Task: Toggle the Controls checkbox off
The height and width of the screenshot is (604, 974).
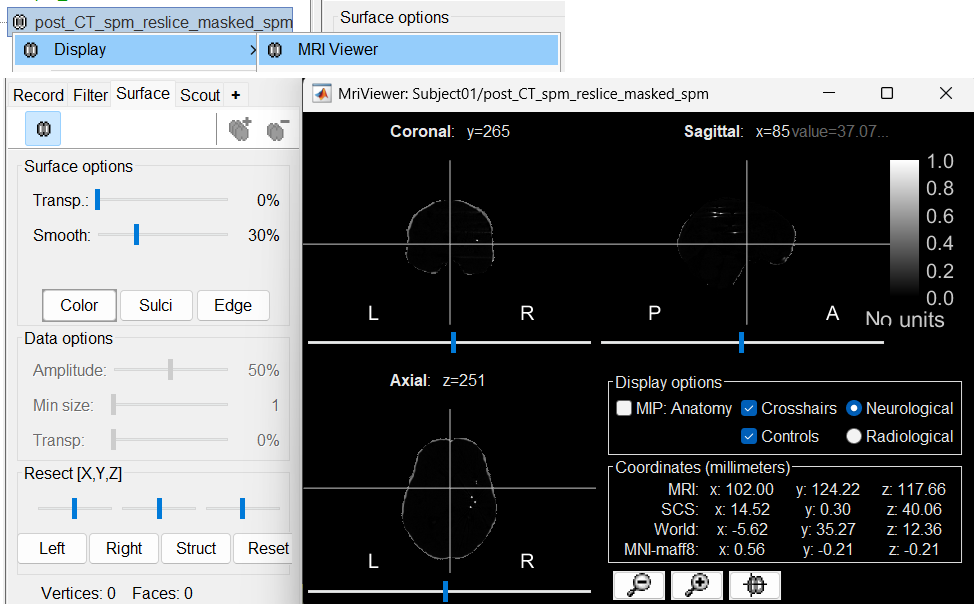Action: point(750,436)
